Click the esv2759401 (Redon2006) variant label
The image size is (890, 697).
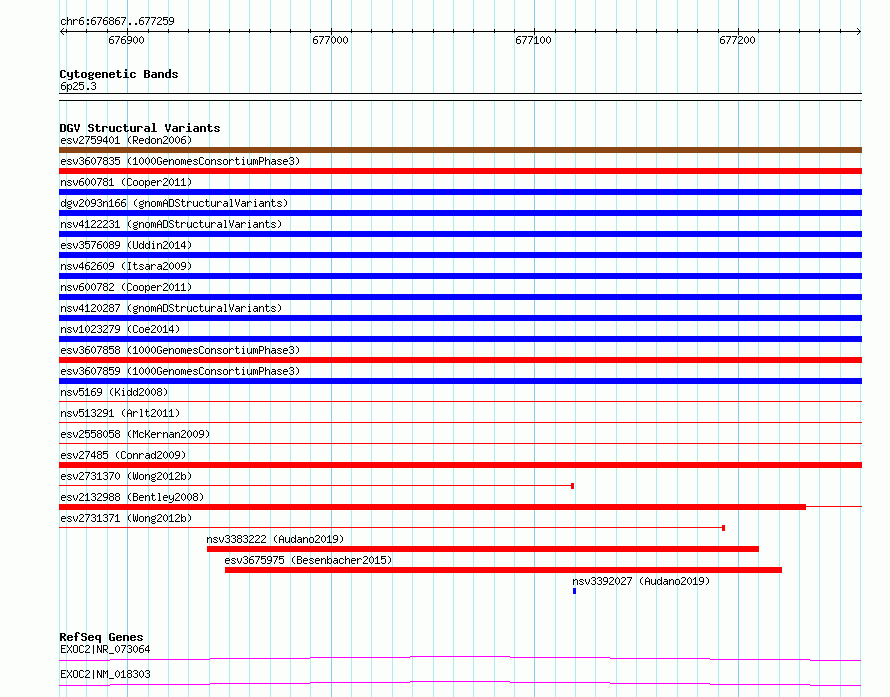126,140
